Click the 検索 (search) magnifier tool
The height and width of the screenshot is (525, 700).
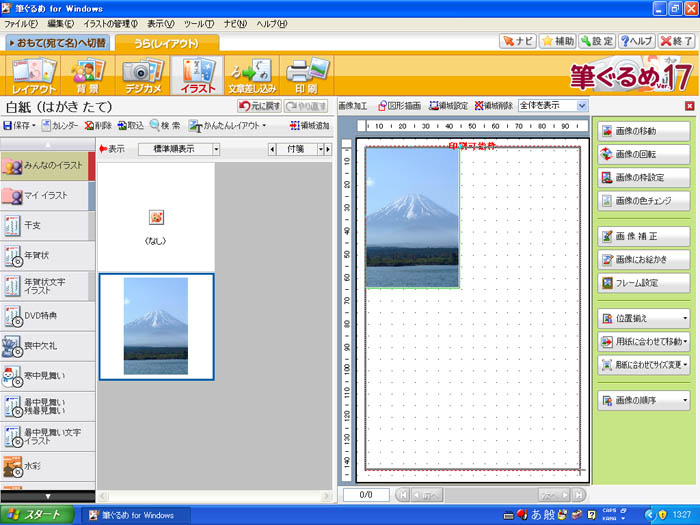coord(166,126)
